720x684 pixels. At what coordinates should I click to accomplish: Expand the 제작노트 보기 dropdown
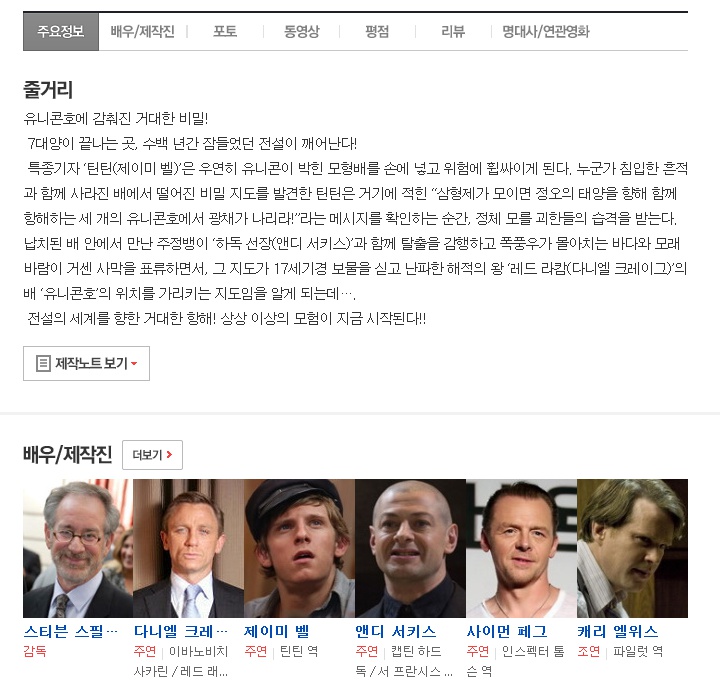pos(86,364)
